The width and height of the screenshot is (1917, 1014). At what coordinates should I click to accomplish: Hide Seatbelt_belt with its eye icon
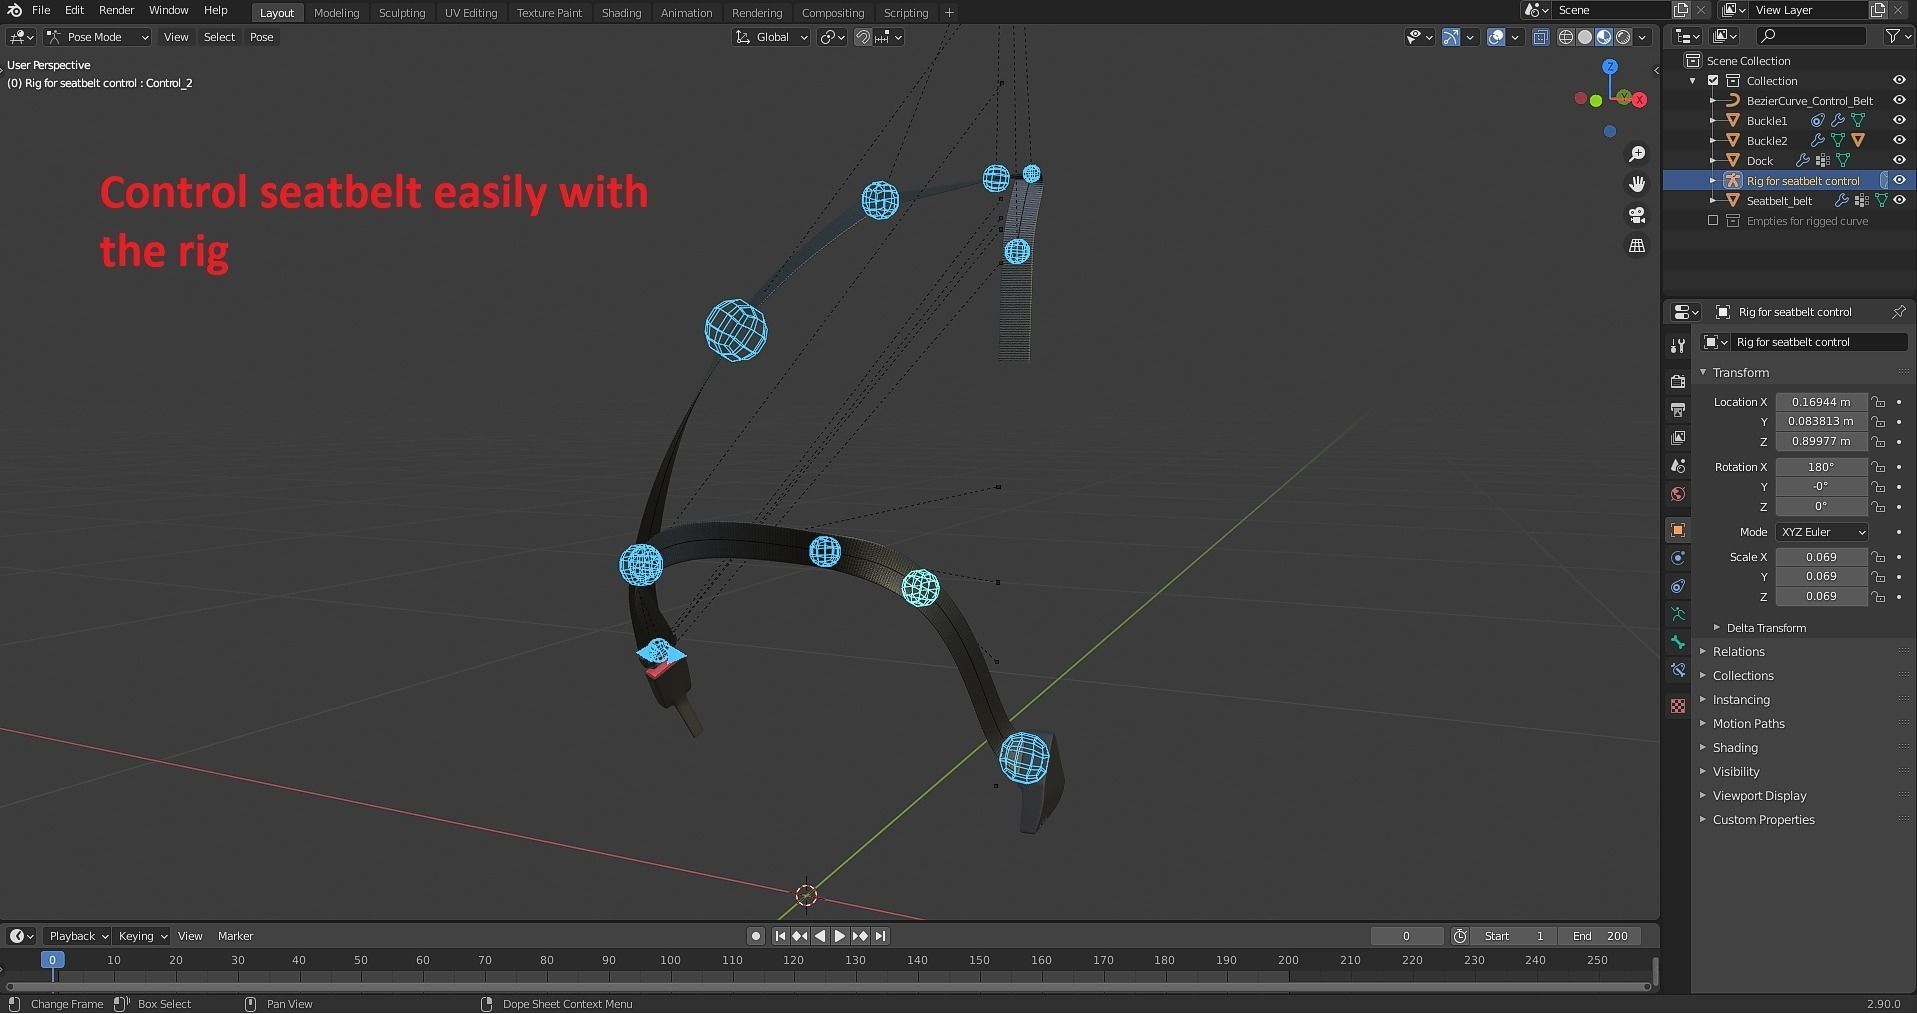pyautogui.click(x=1899, y=200)
